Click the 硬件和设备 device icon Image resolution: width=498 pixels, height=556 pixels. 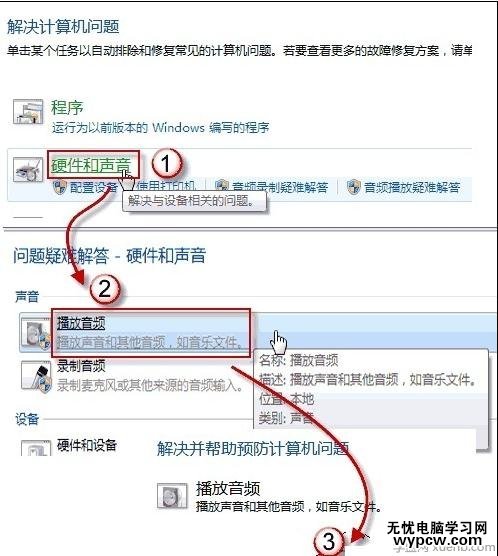36,448
